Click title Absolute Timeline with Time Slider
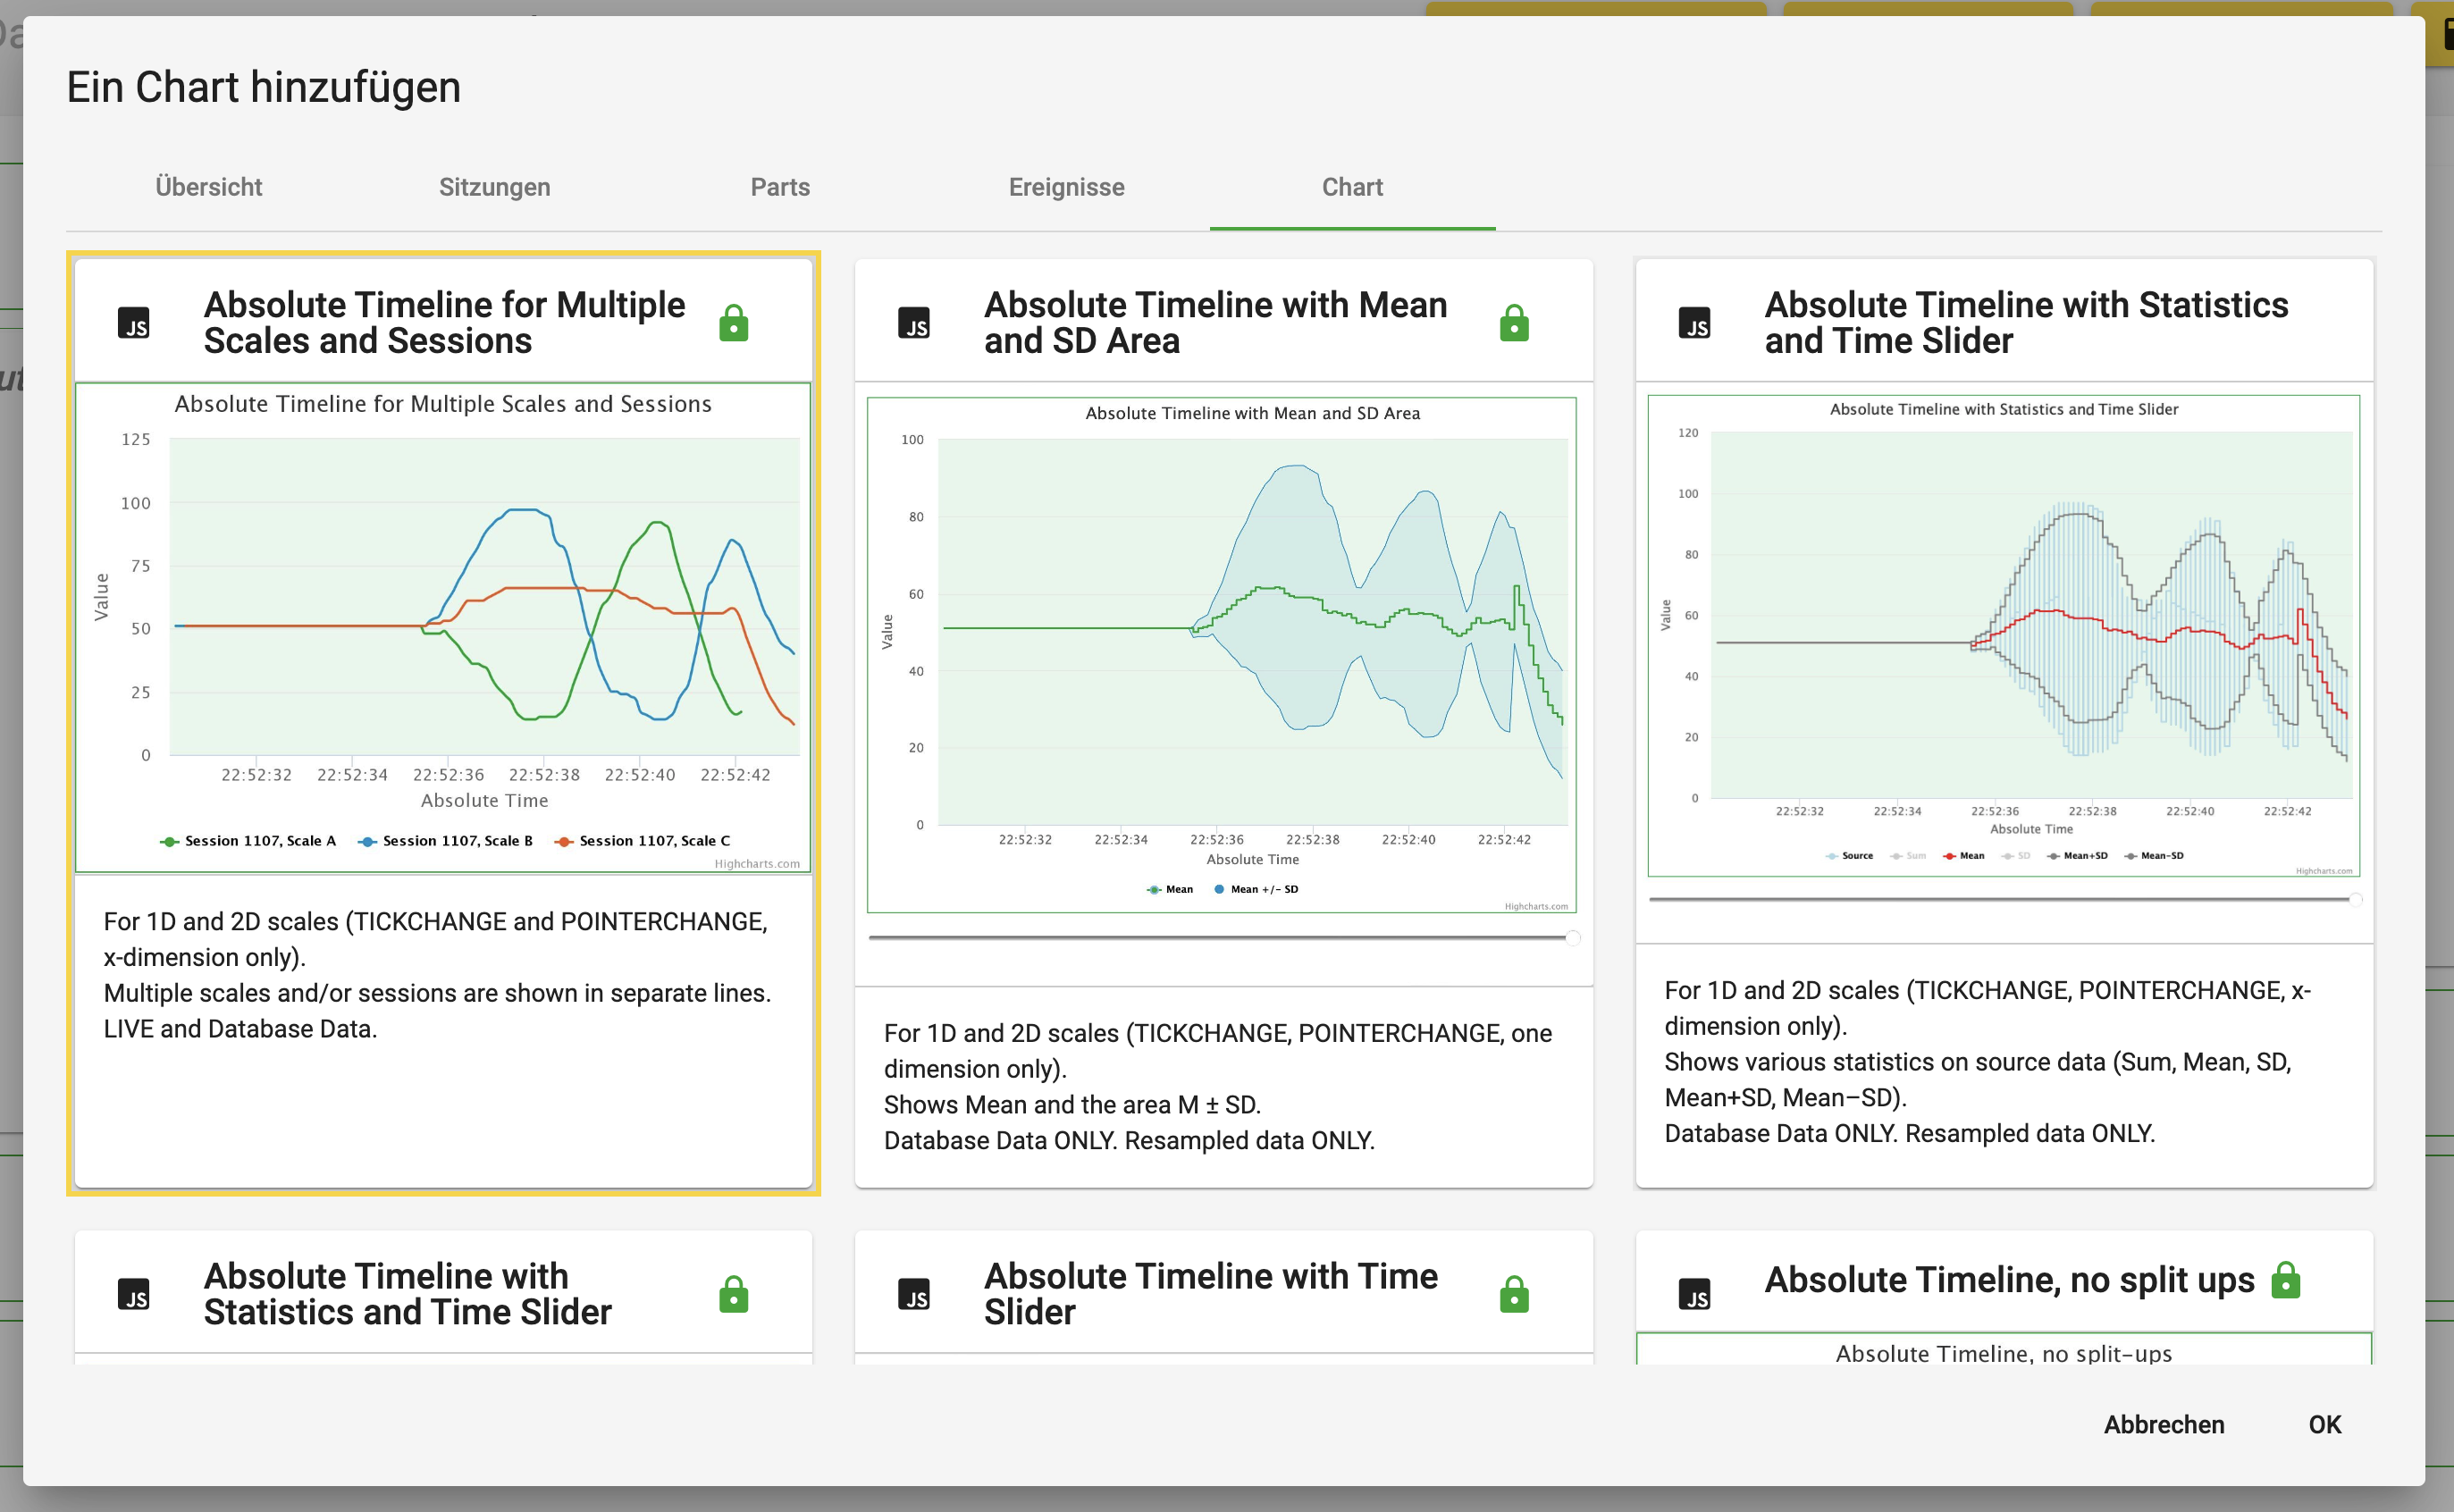 point(1210,1294)
